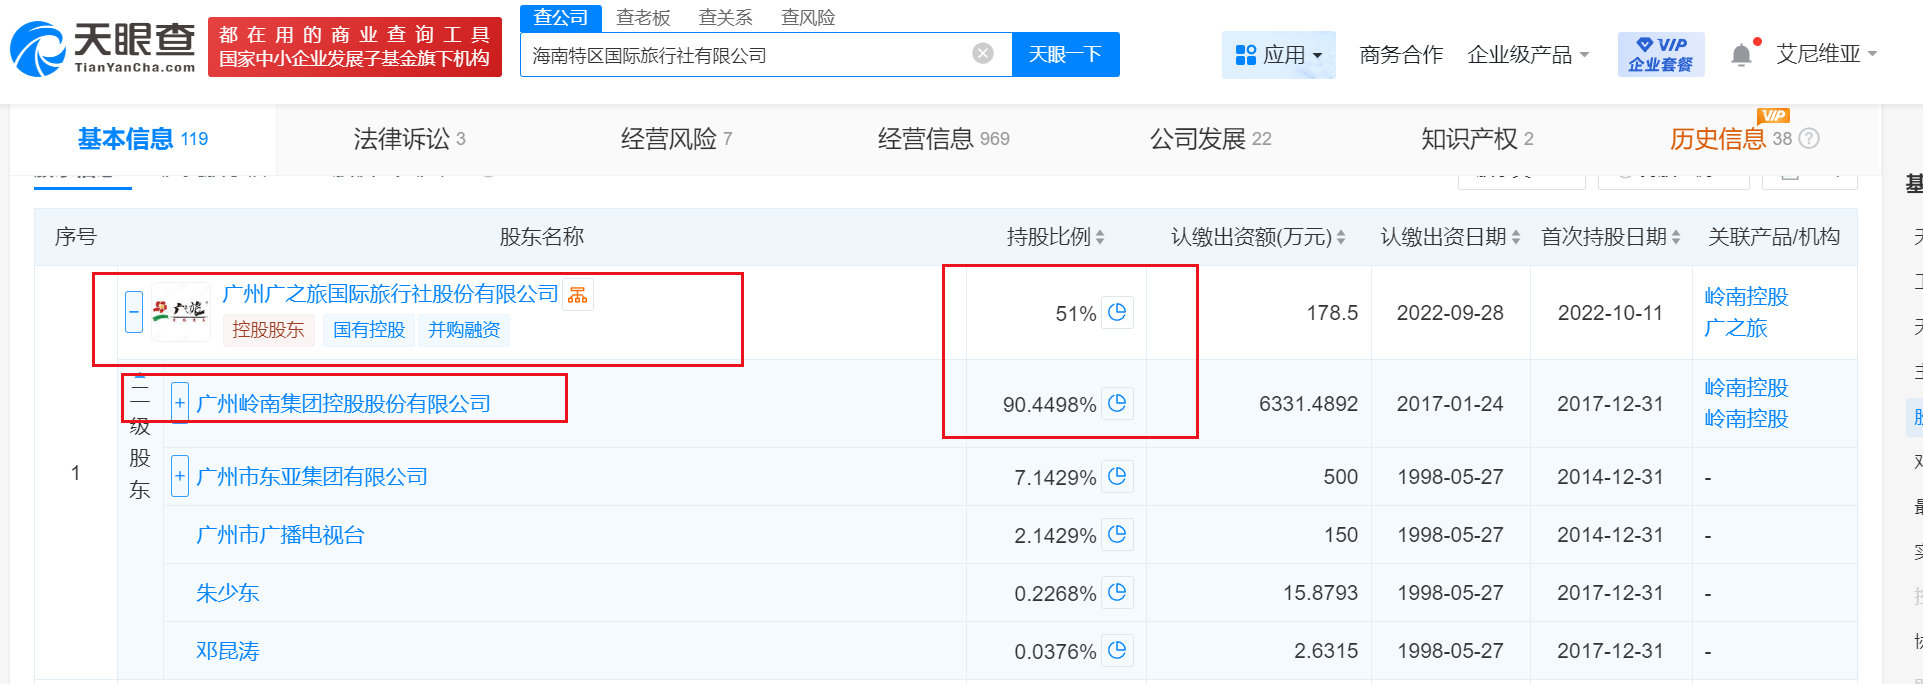Open the 艾尼维亚 user account menu
1923x684 pixels.
[x=1827, y=54]
